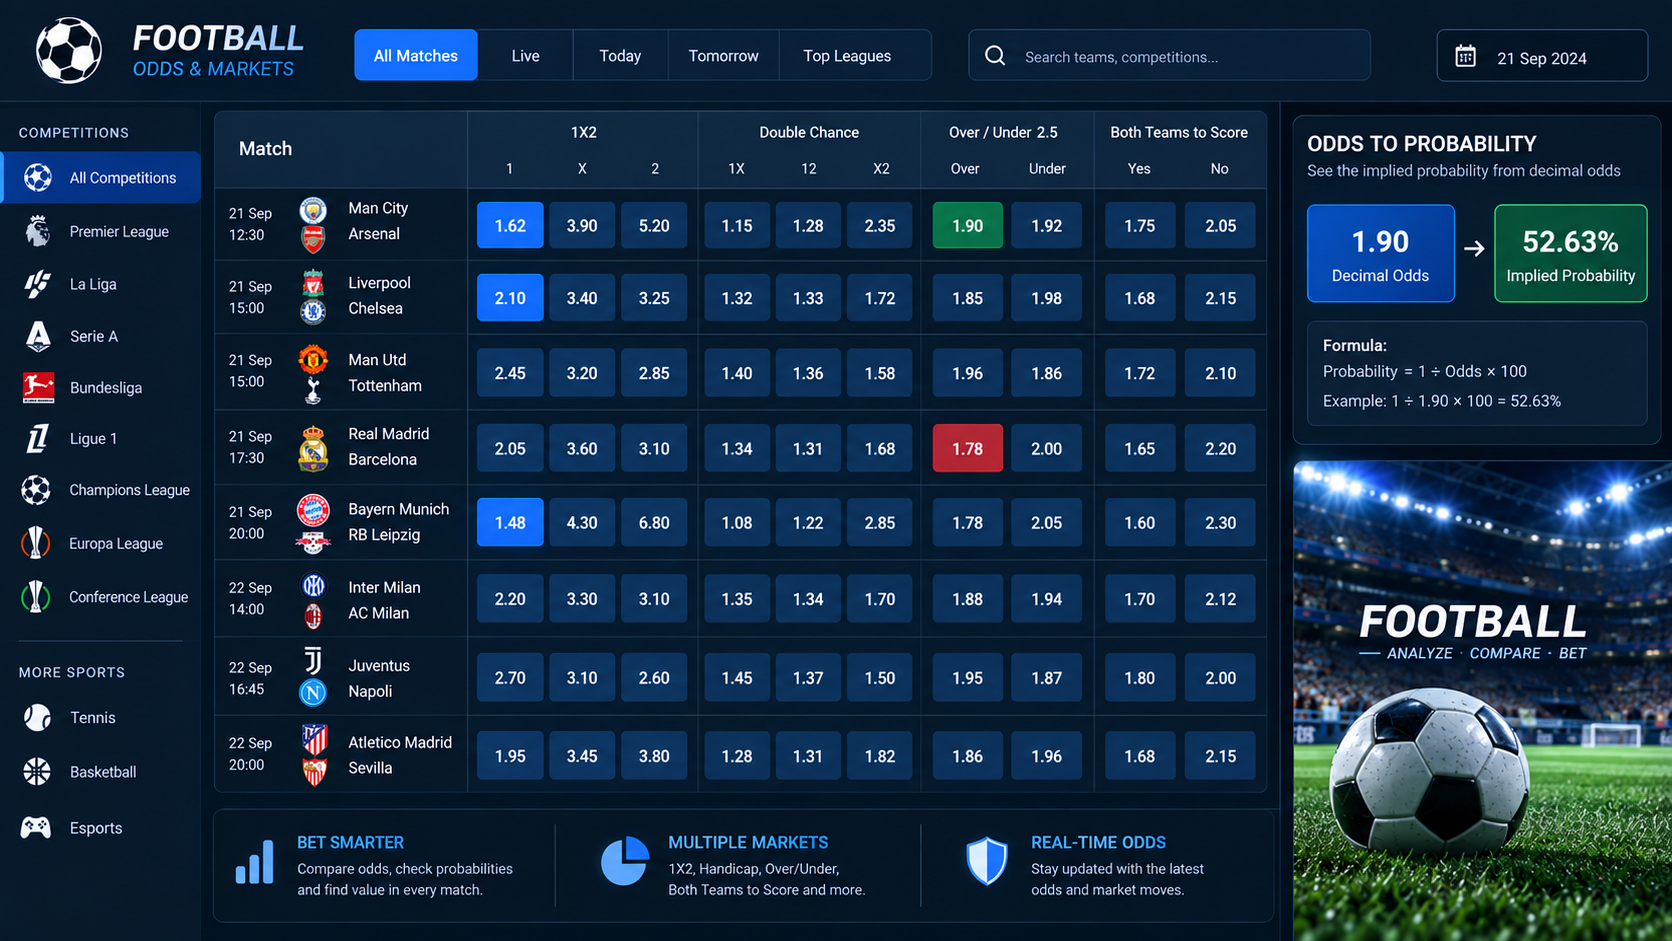This screenshot has height=941, width=1672.
Task: Click the Conference League trophy icon
Action: click(36, 597)
